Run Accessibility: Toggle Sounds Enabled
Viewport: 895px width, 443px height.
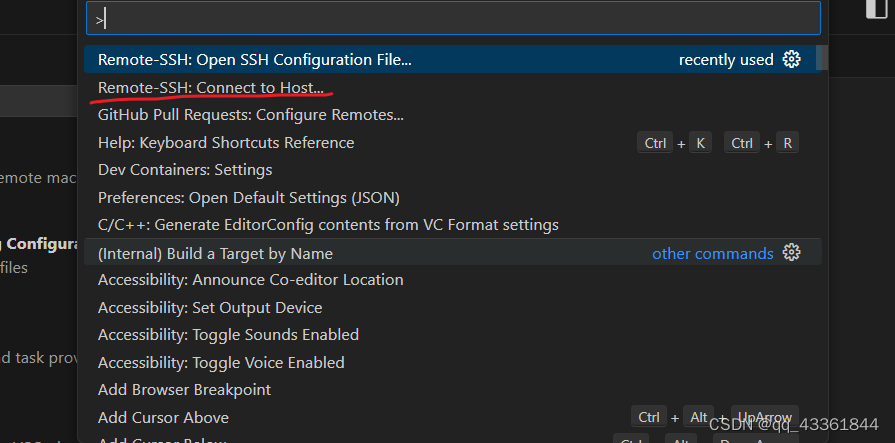tap(453, 335)
